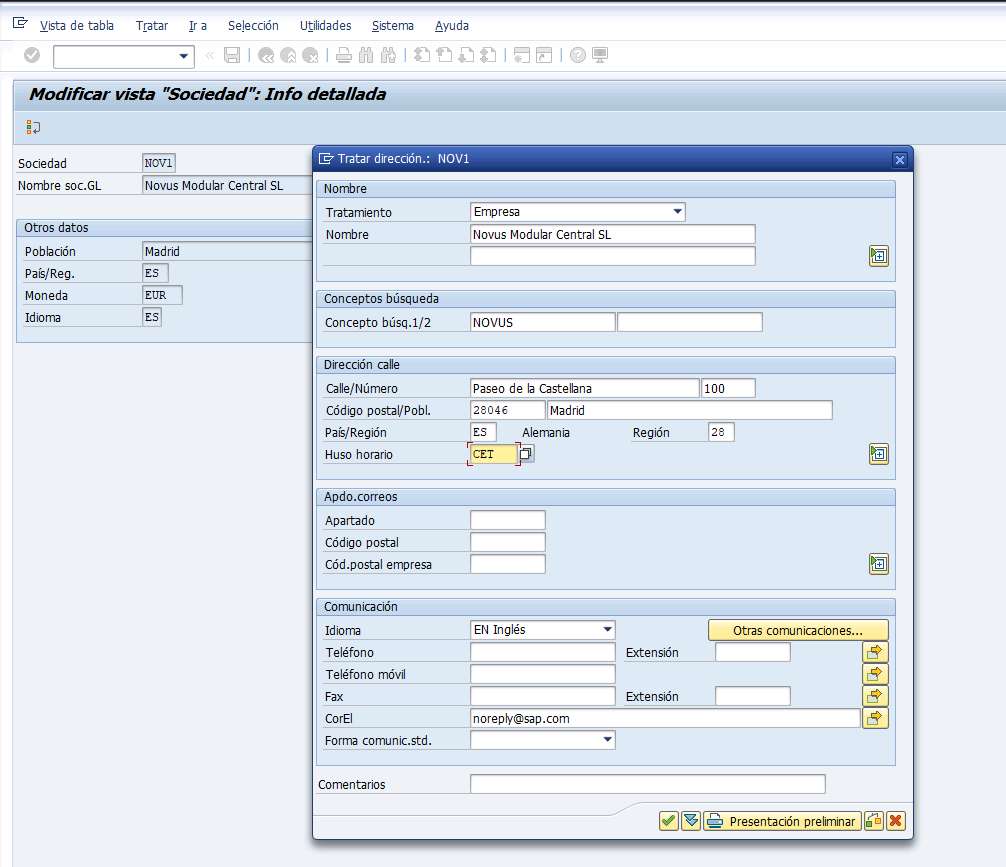Open the Tratamiento dropdown
The image size is (1006, 867).
(x=678, y=212)
